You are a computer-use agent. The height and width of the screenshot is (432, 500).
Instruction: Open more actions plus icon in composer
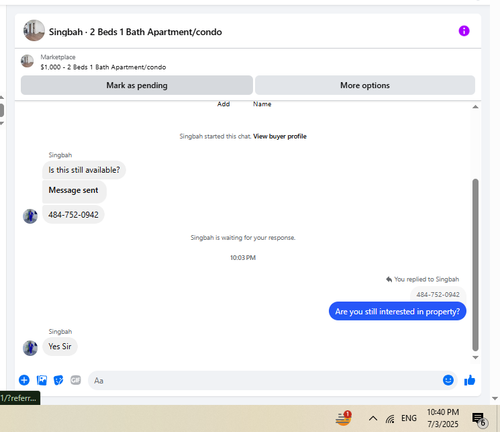pos(24,380)
